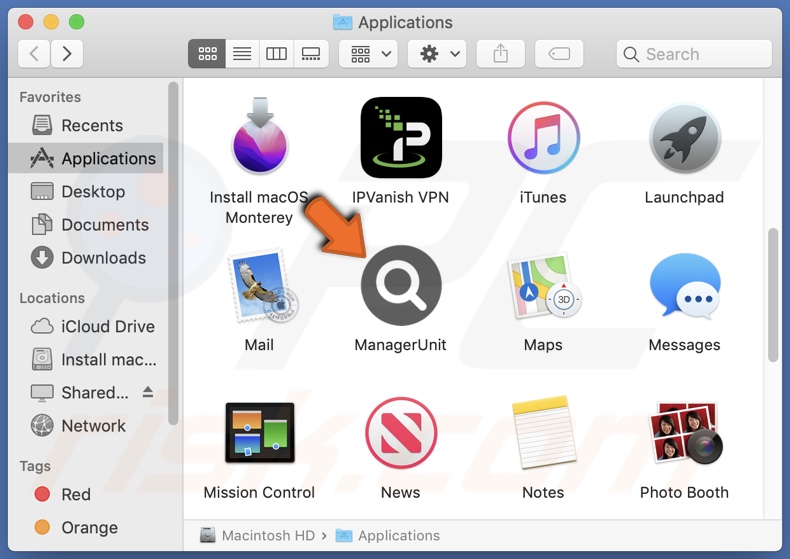The image size is (790, 559).
Task: Filter by the Red tag
Action: tap(86, 494)
